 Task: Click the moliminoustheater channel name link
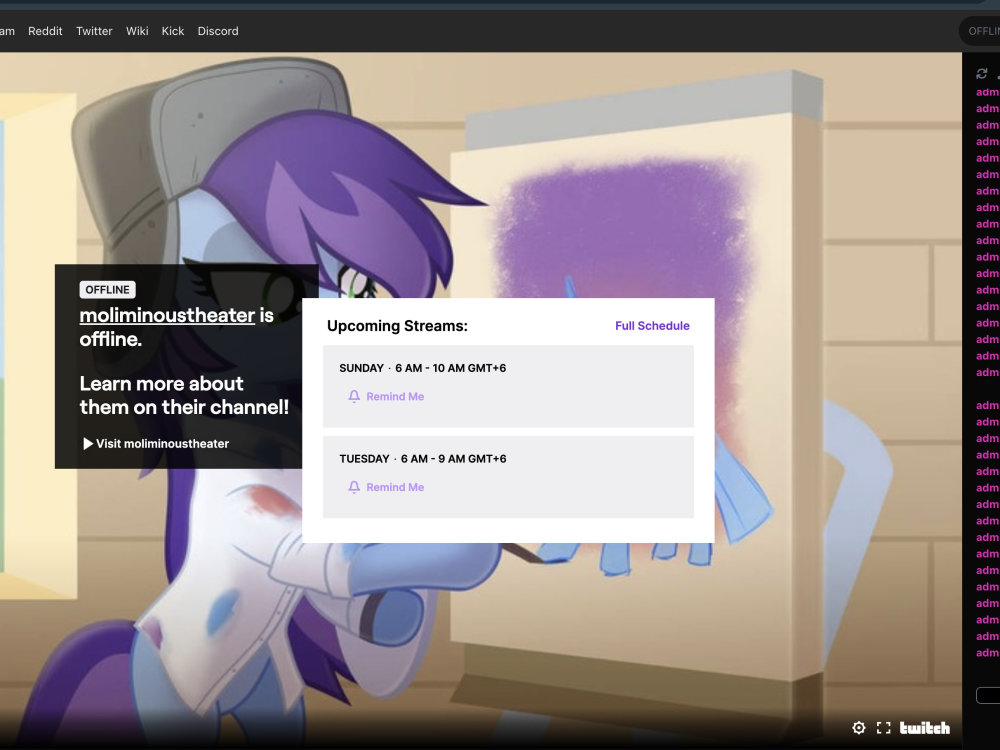click(167, 315)
